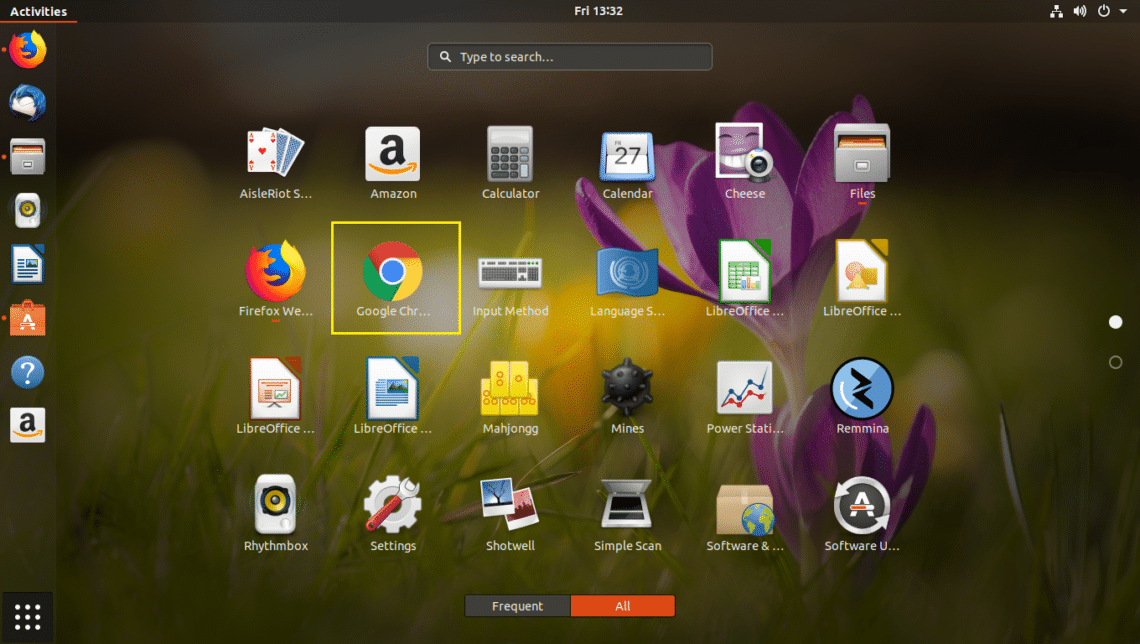Viewport: 1140px width, 644px height.
Task: Go to the first app page indicator
Action: [1115, 322]
